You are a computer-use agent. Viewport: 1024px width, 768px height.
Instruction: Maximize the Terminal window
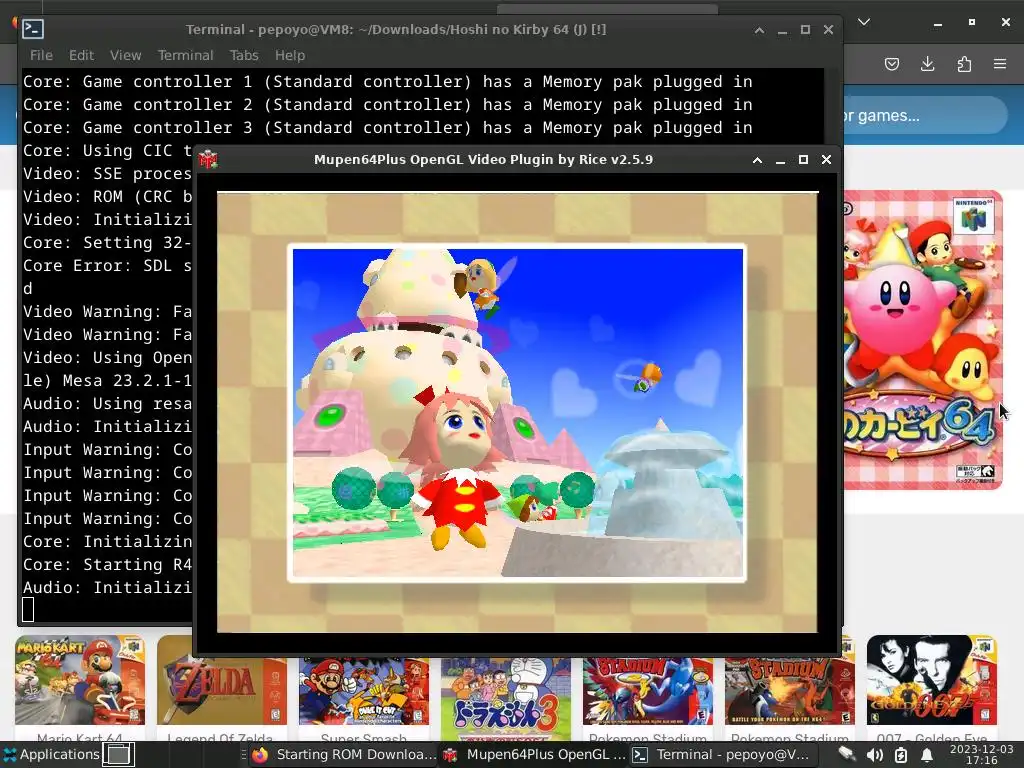coord(805,30)
